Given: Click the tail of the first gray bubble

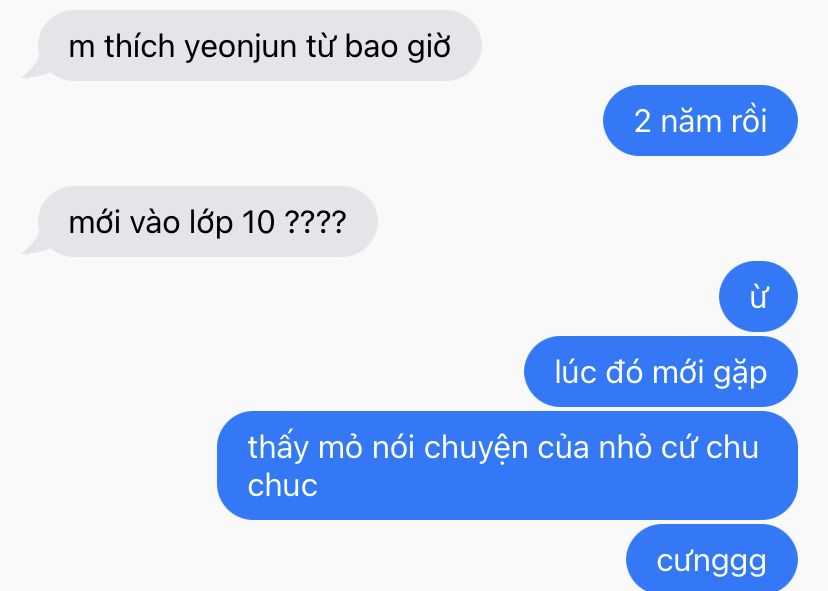Looking at the screenshot, I should tap(33, 70).
